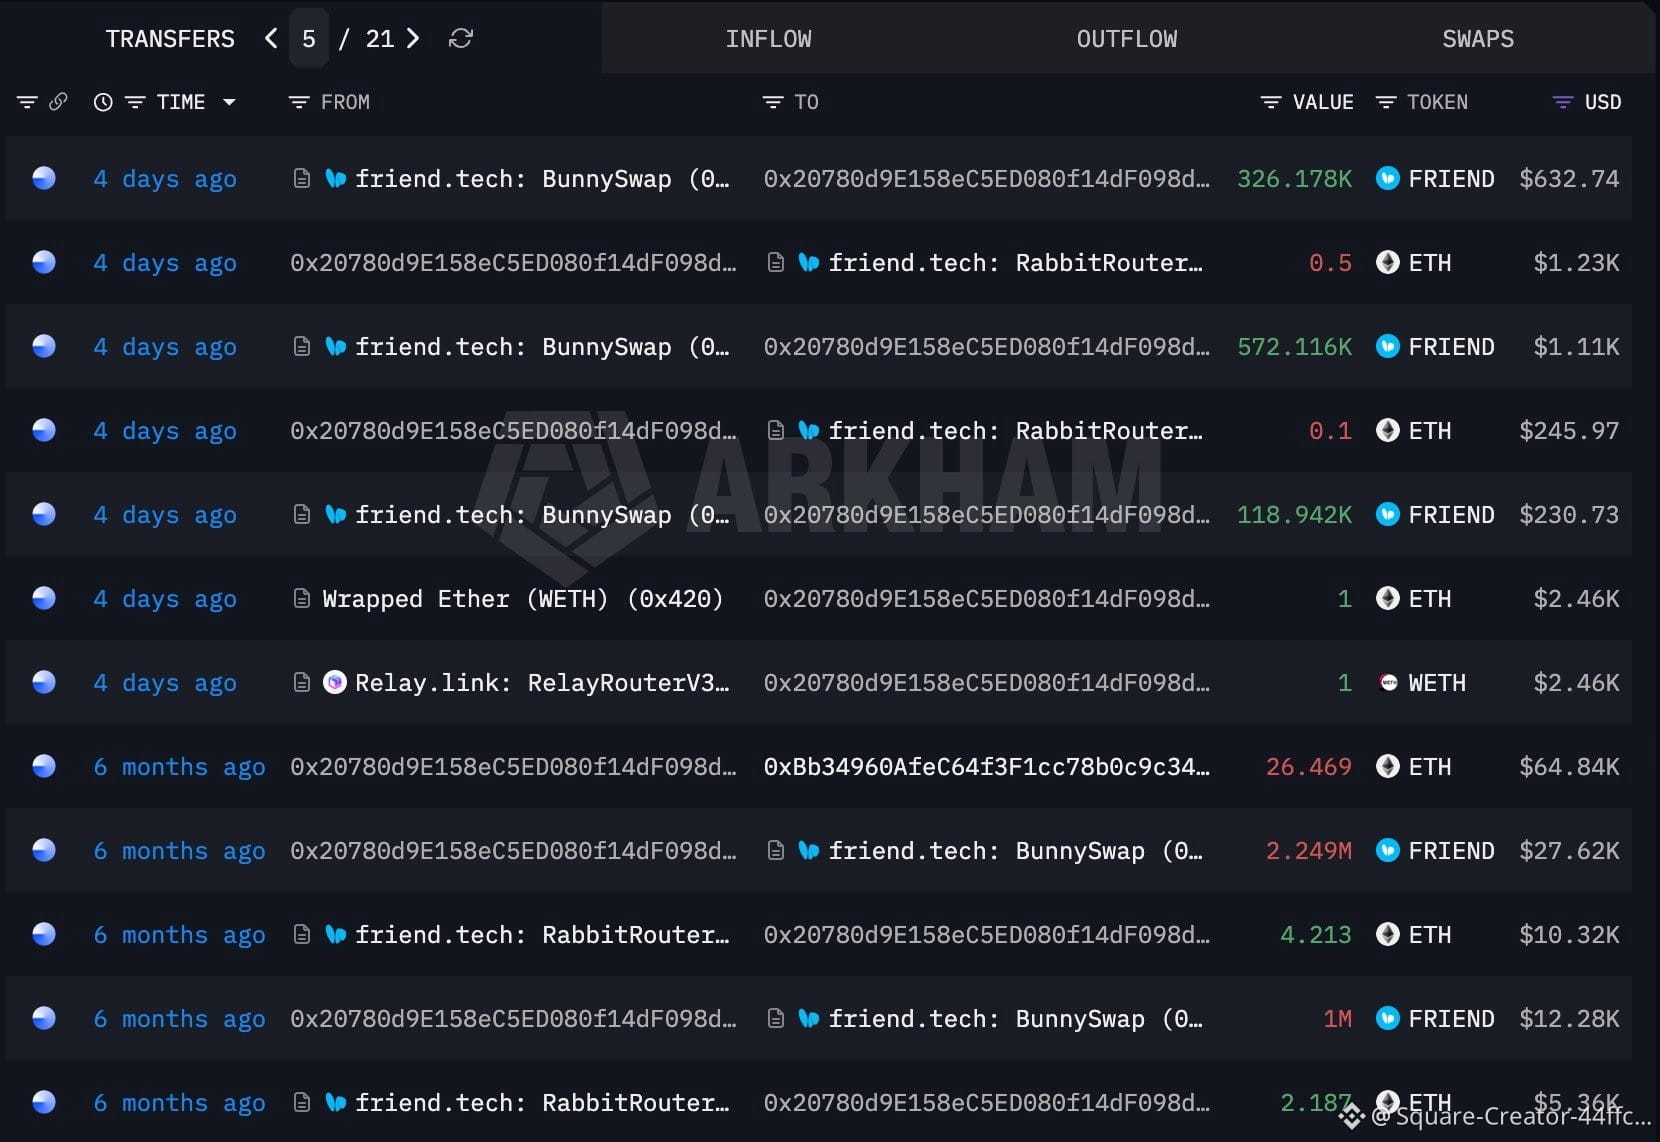Viewport: 1660px width, 1142px height.
Task: Click the USD amount "$245.97"
Action: coord(1569,430)
